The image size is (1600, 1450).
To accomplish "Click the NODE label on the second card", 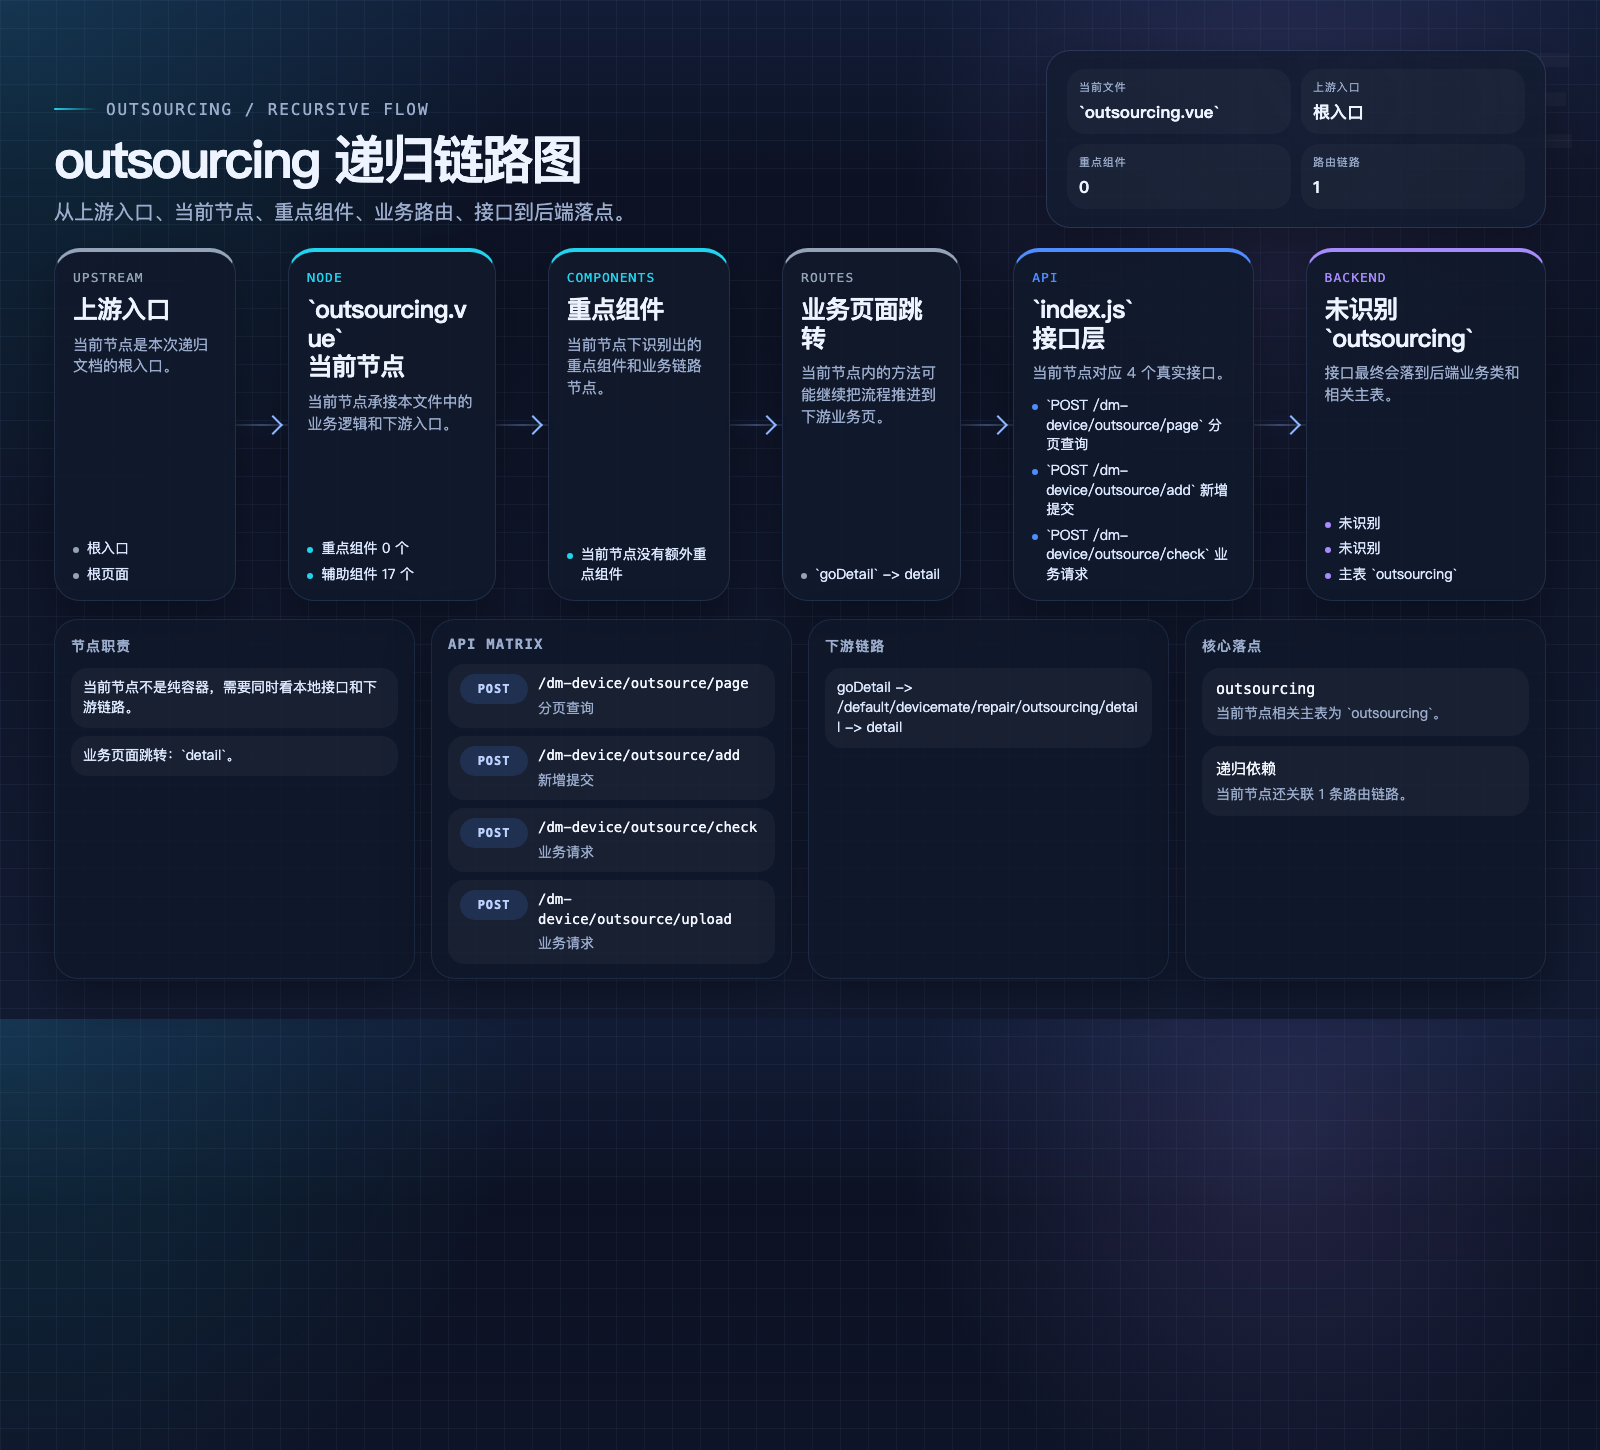I will point(324,278).
